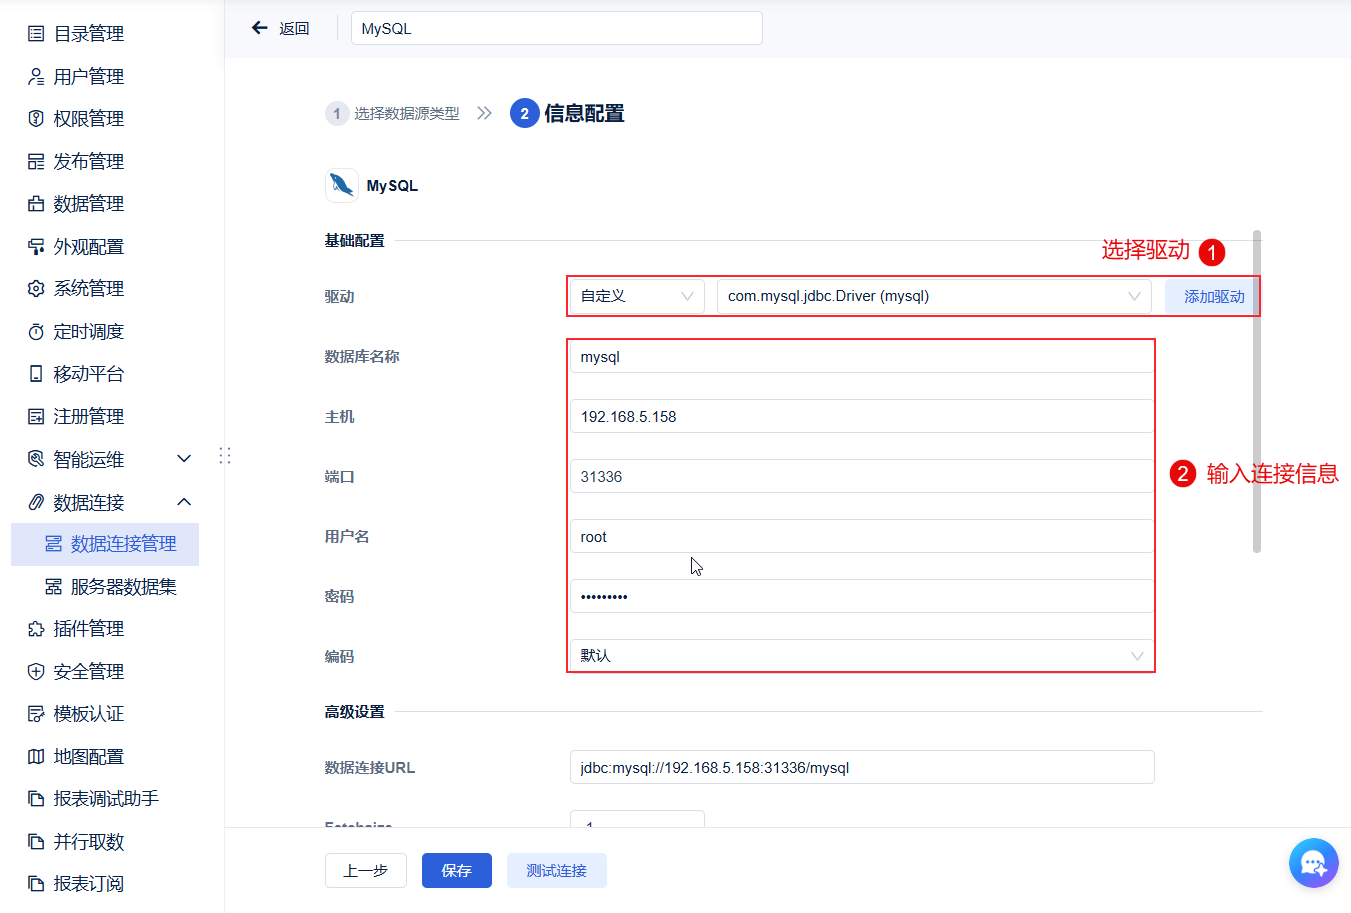This screenshot has height=913, width=1351.
Task: Click the 上一步 button
Action: coord(366,871)
